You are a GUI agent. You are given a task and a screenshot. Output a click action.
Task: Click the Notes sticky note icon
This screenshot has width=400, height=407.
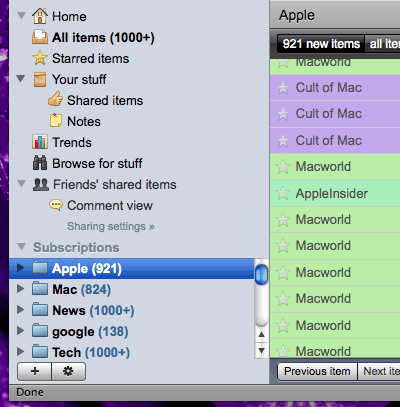click(56, 120)
